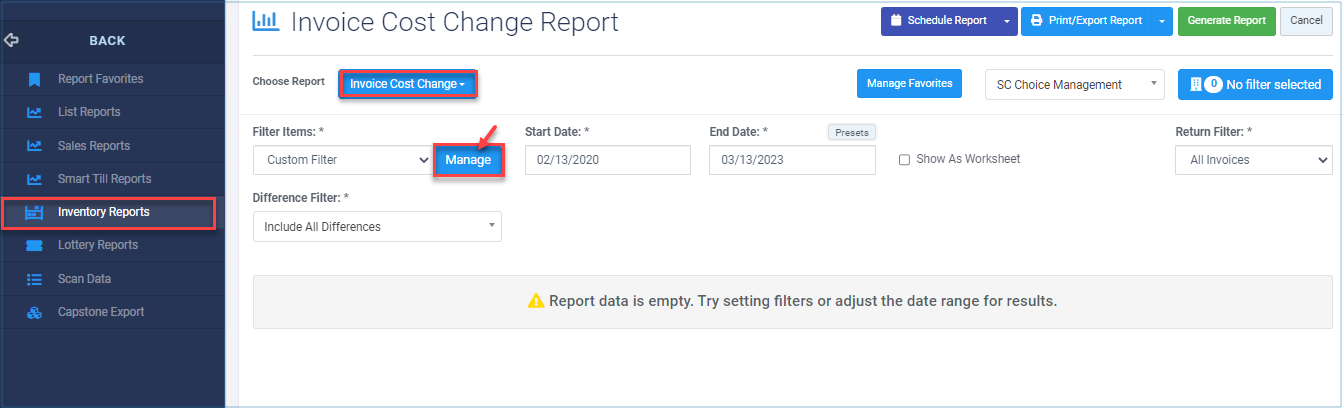The image size is (1344, 408).
Task: Click the Manage Favorites button
Action: coord(909,84)
